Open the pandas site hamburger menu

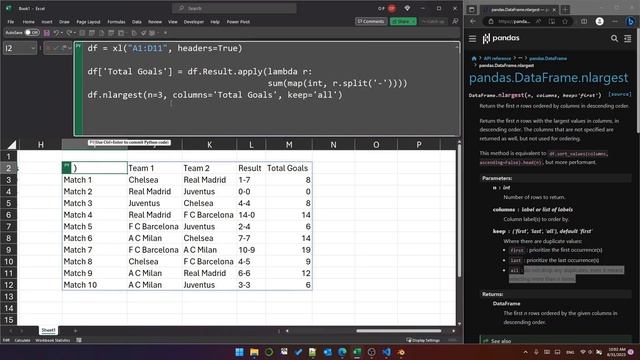tap(472, 38)
